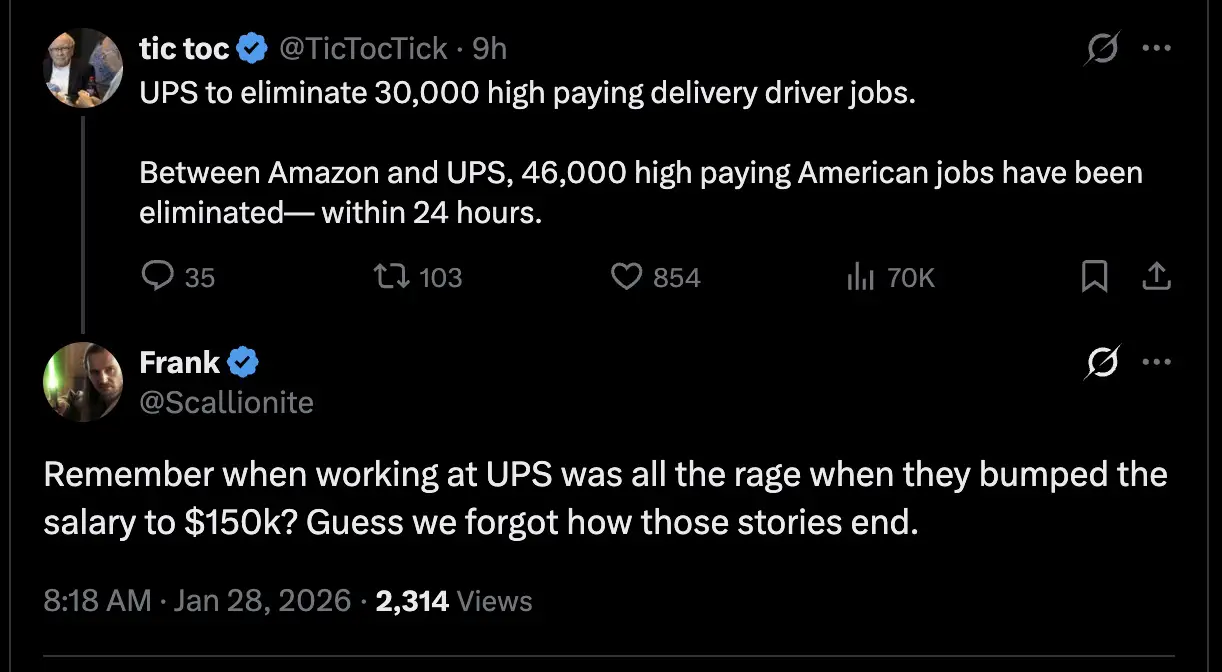Click the verified badge next to Frank
Image resolution: width=1222 pixels, height=672 pixels.
pos(245,362)
